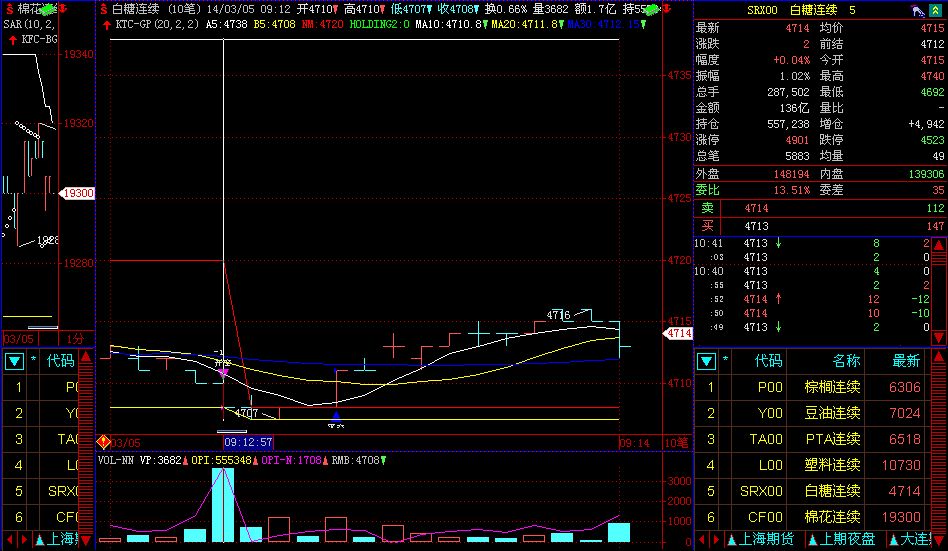This screenshot has height=551, width=948.
Task: Click the 10笔 period selector below the chart
Action: click(676, 441)
